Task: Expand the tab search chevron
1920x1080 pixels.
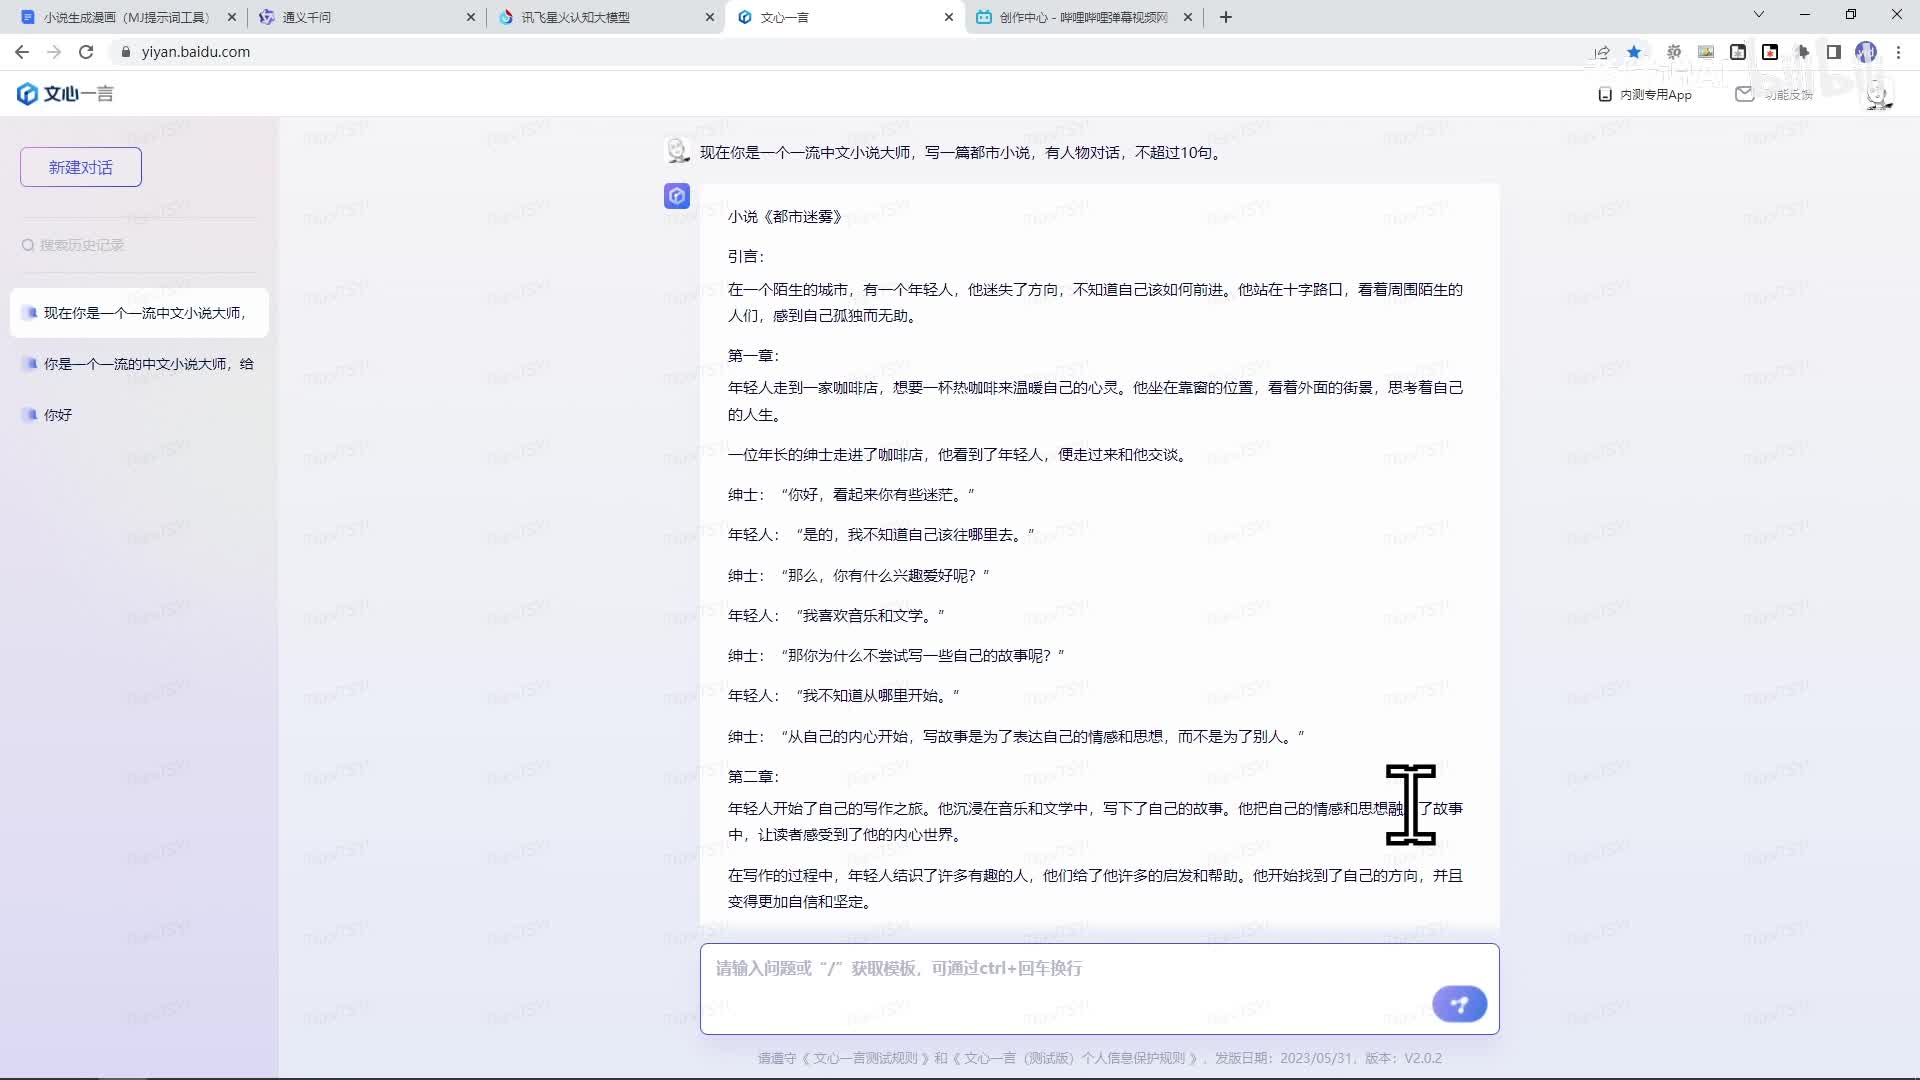Action: pos(1758,15)
